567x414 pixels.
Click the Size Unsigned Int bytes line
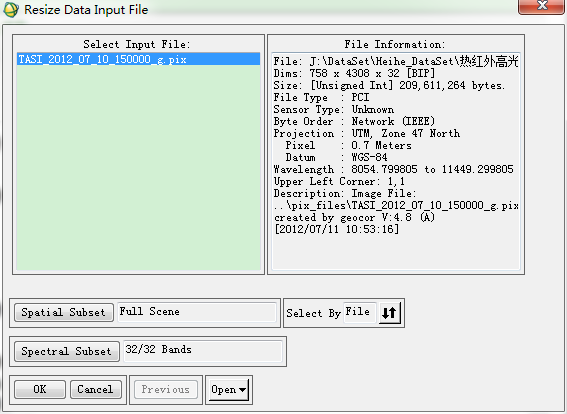(x=389, y=85)
